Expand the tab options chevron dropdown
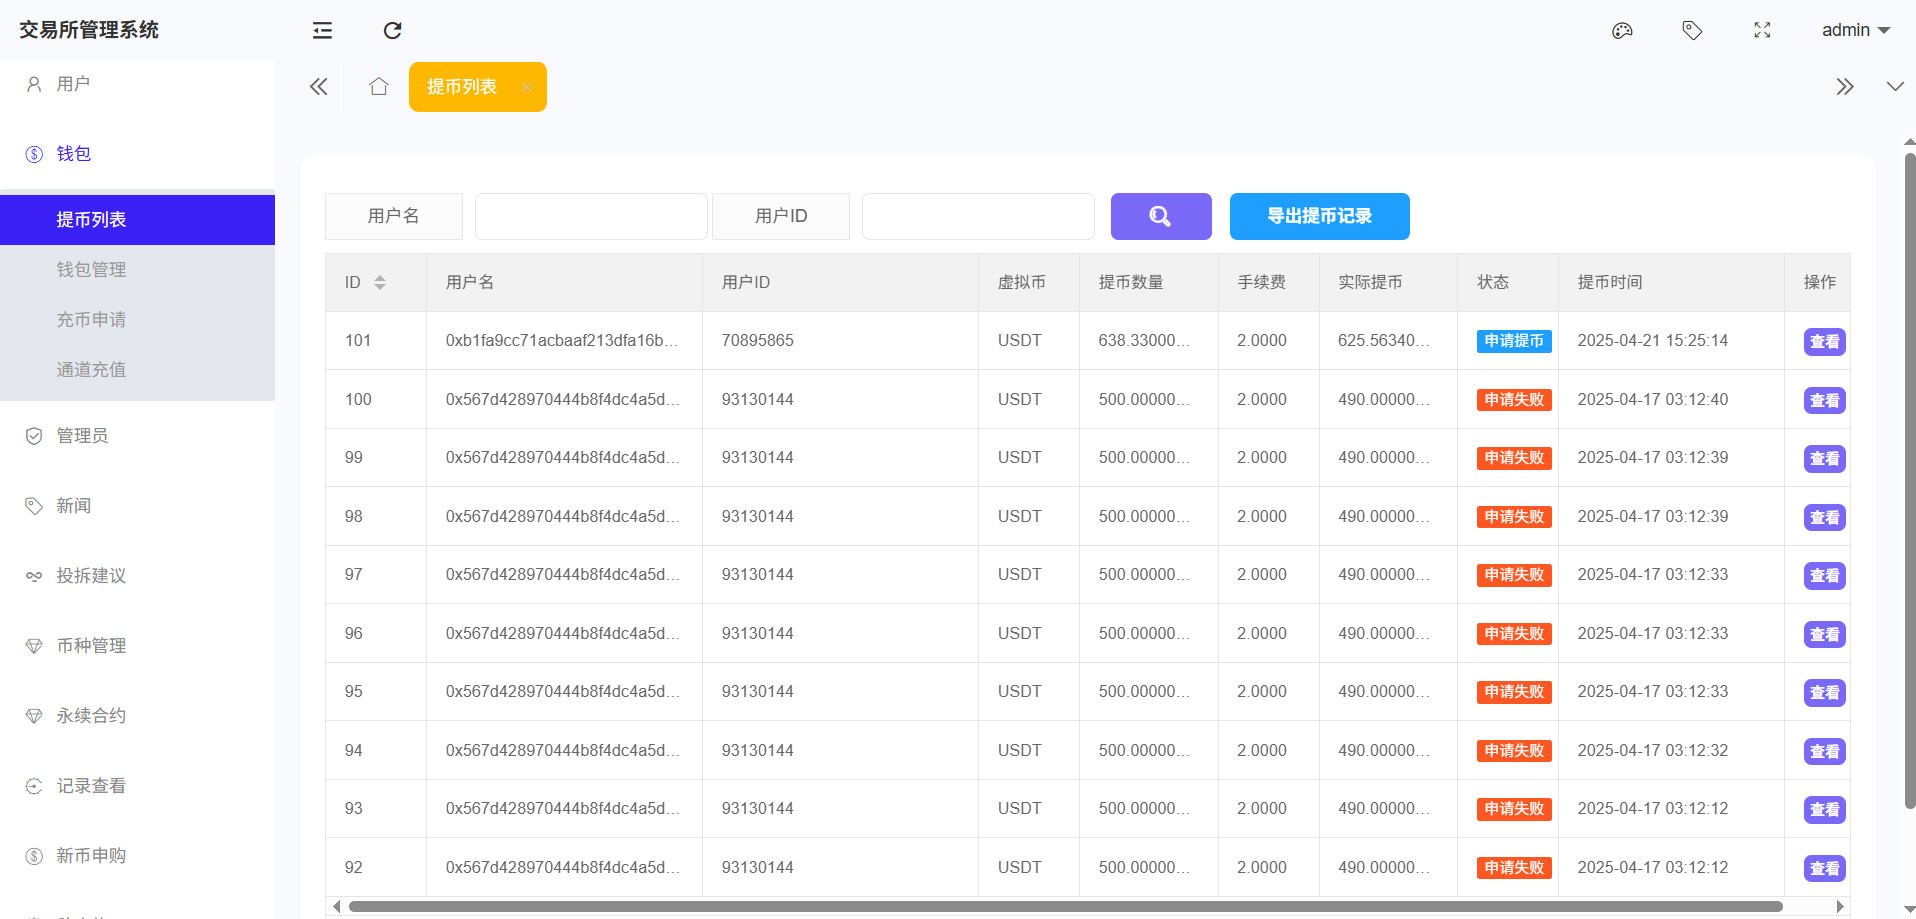Viewport: 1916px width, 919px height. (1894, 87)
